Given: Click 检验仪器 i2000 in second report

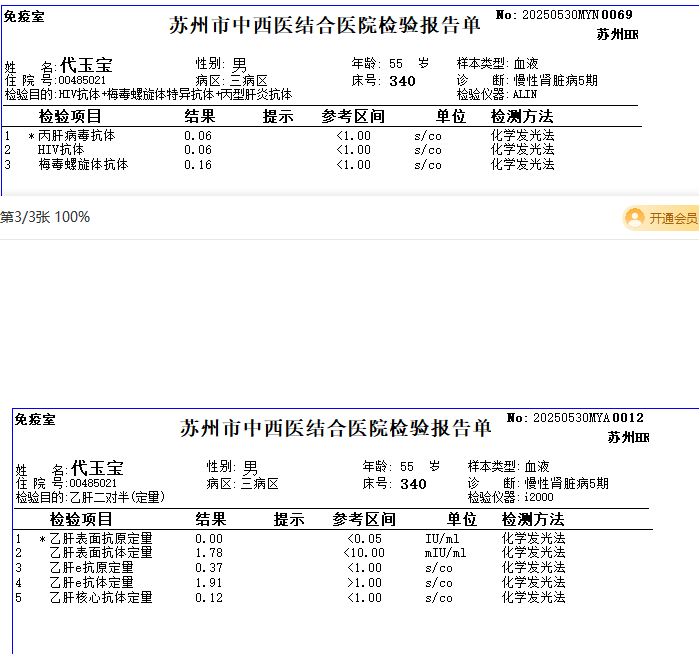Looking at the screenshot, I should point(510,497).
